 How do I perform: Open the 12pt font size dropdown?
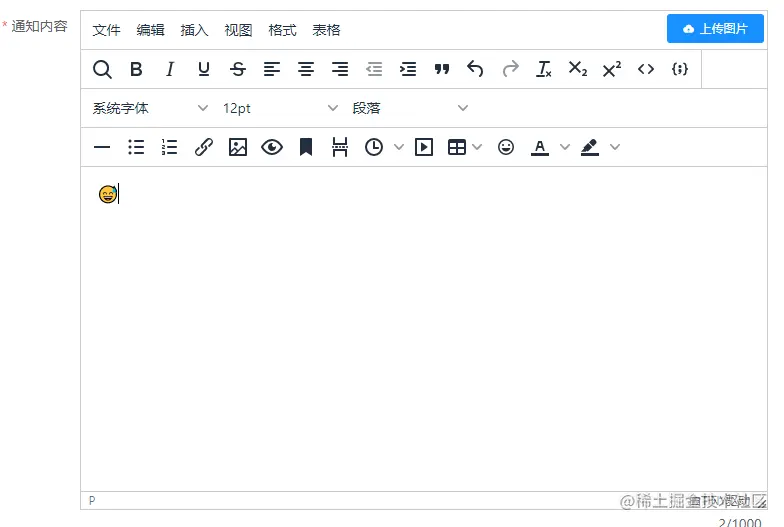pyautogui.click(x=280, y=108)
